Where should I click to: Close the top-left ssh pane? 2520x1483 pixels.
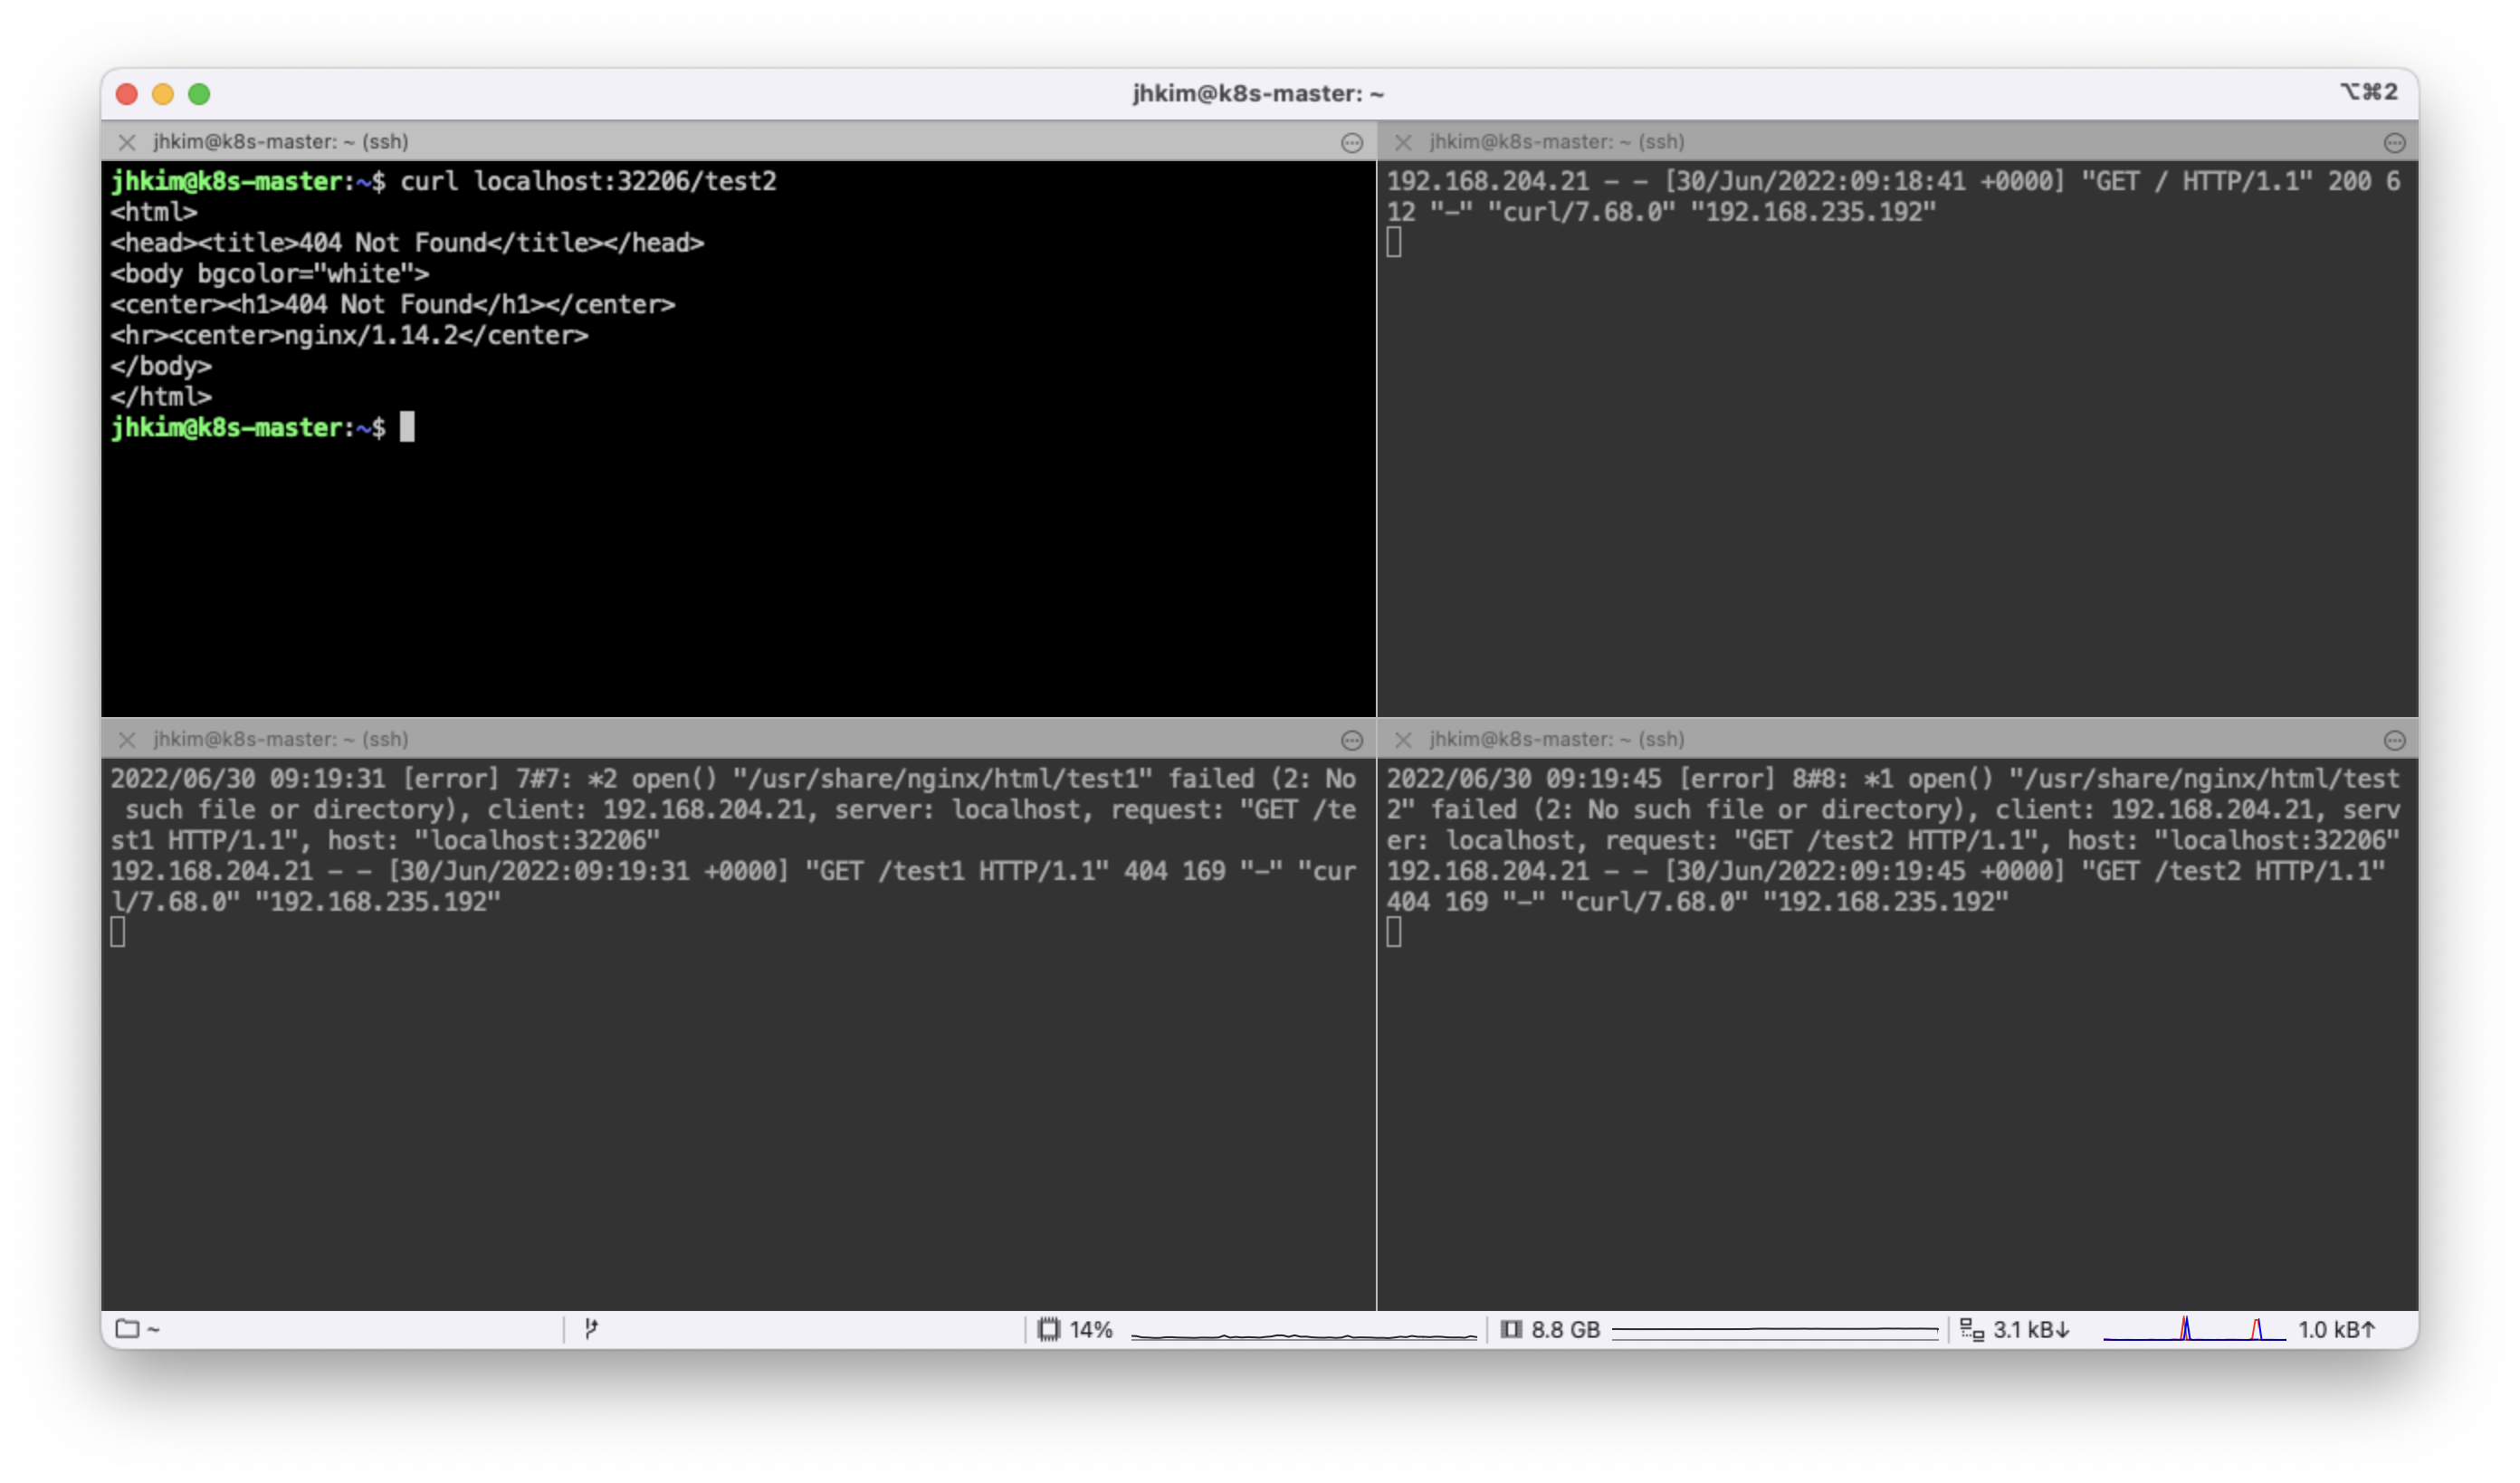127,142
